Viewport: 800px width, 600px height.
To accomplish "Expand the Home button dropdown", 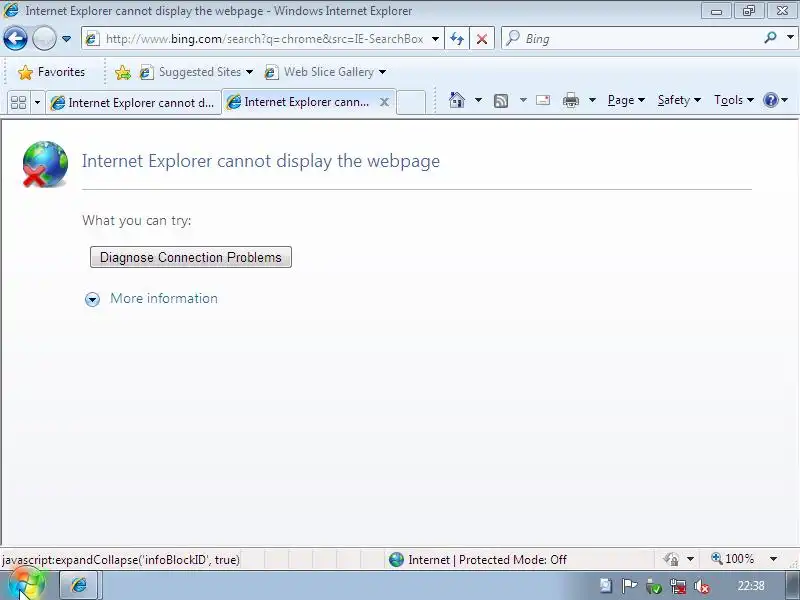I will coord(478,100).
